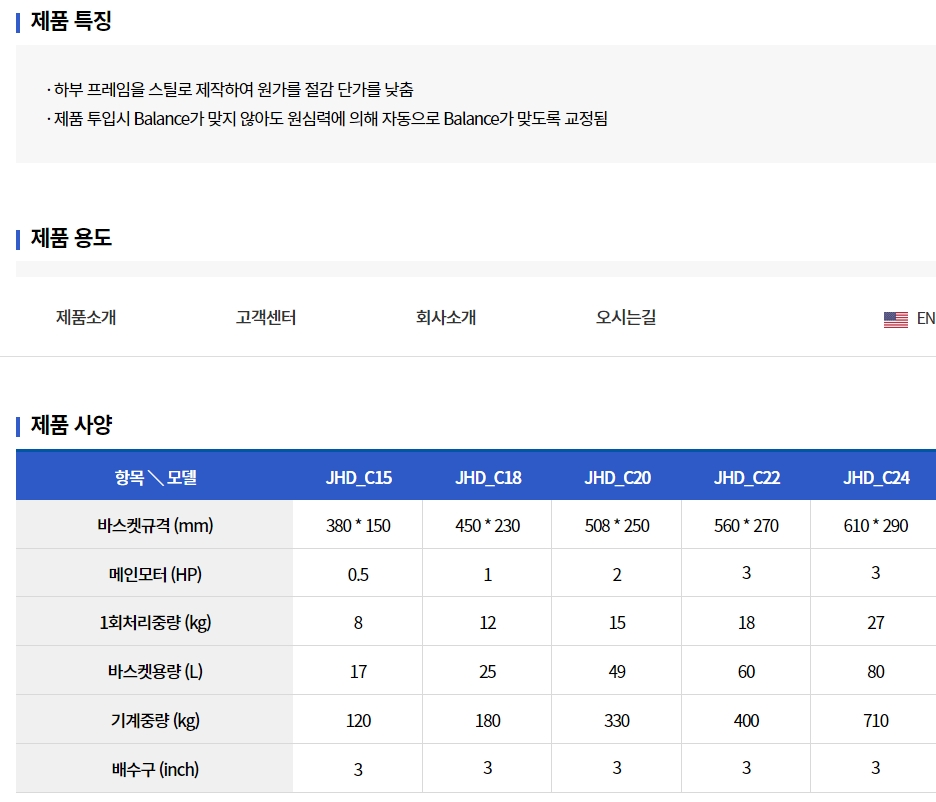The width and height of the screenshot is (936, 802).
Task: Click the 508 * 250 cell
Action: tap(617, 525)
